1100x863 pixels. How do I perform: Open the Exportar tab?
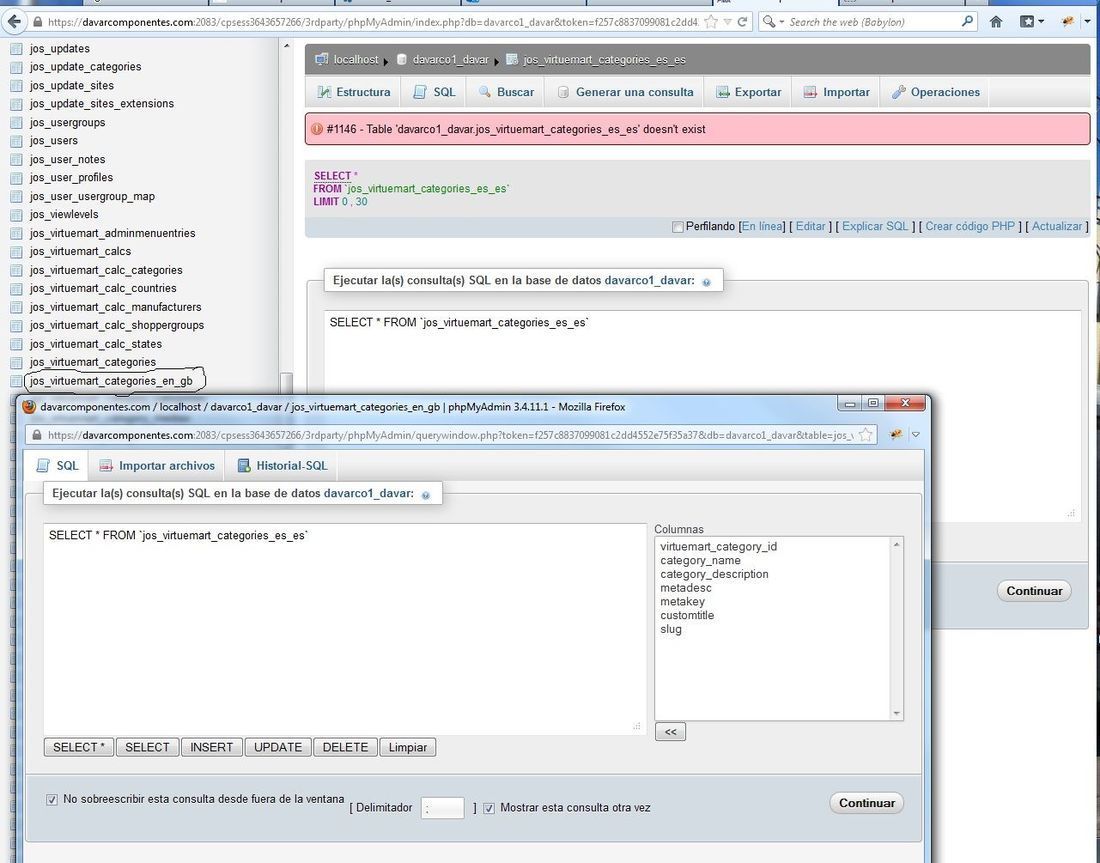pyautogui.click(x=749, y=92)
